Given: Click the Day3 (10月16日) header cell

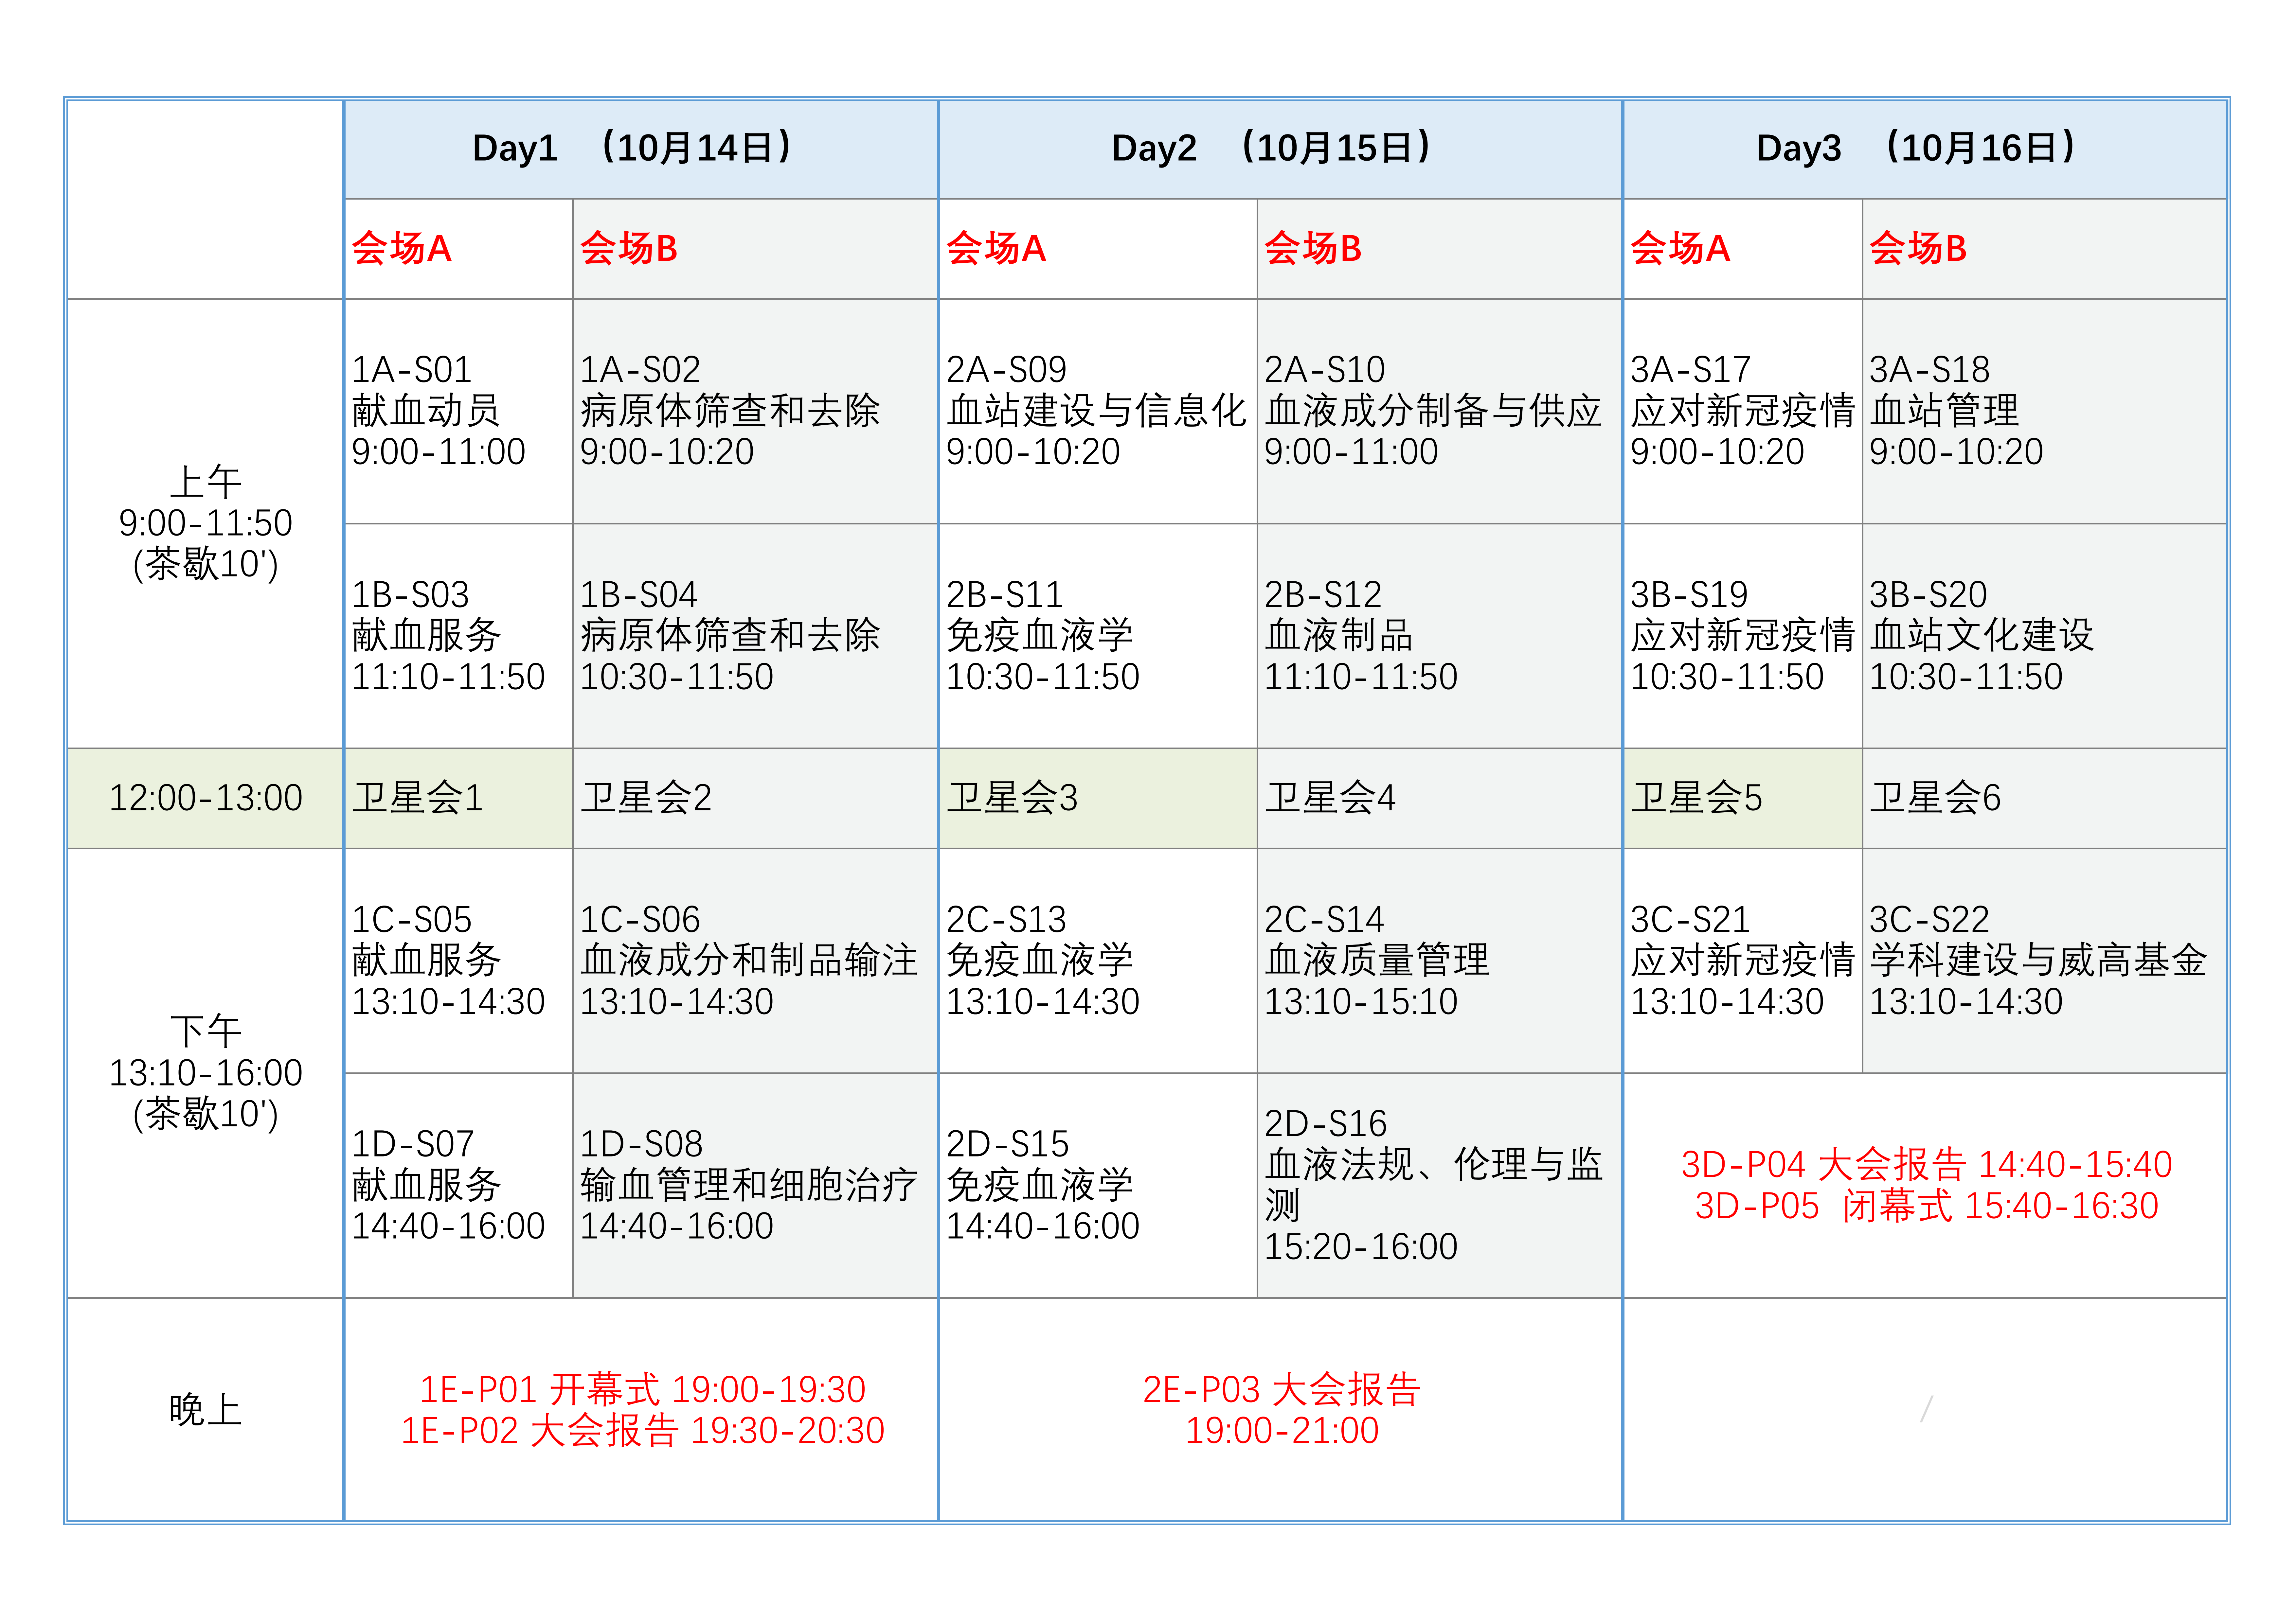Looking at the screenshot, I should [1925, 149].
